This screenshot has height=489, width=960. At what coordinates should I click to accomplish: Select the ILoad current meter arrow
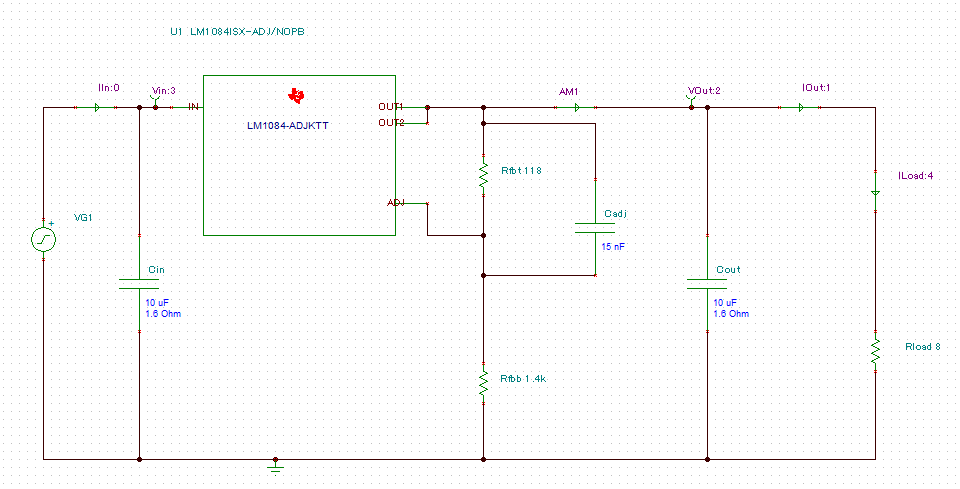[875, 193]
